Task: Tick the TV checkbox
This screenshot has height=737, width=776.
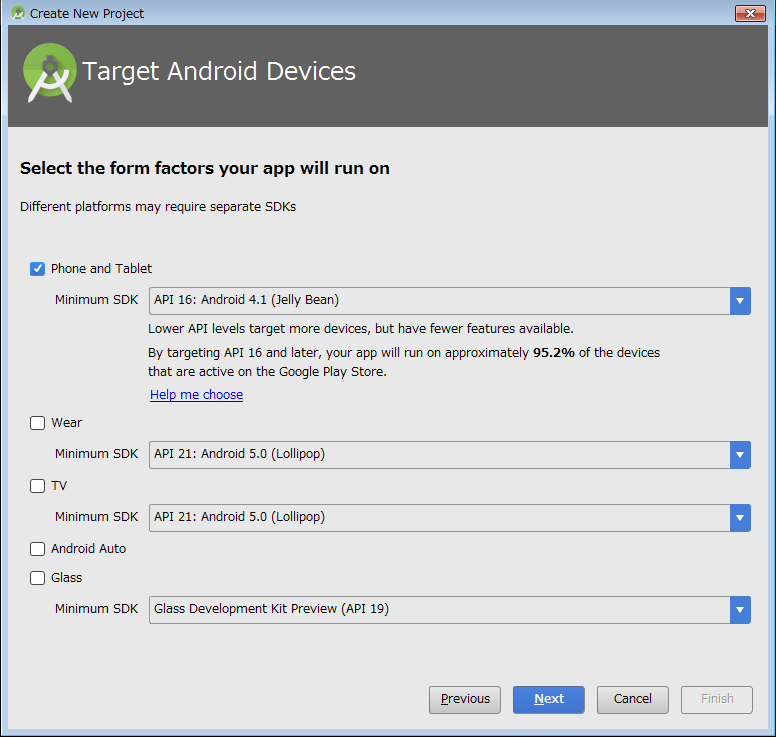Action: pos(37,486)
